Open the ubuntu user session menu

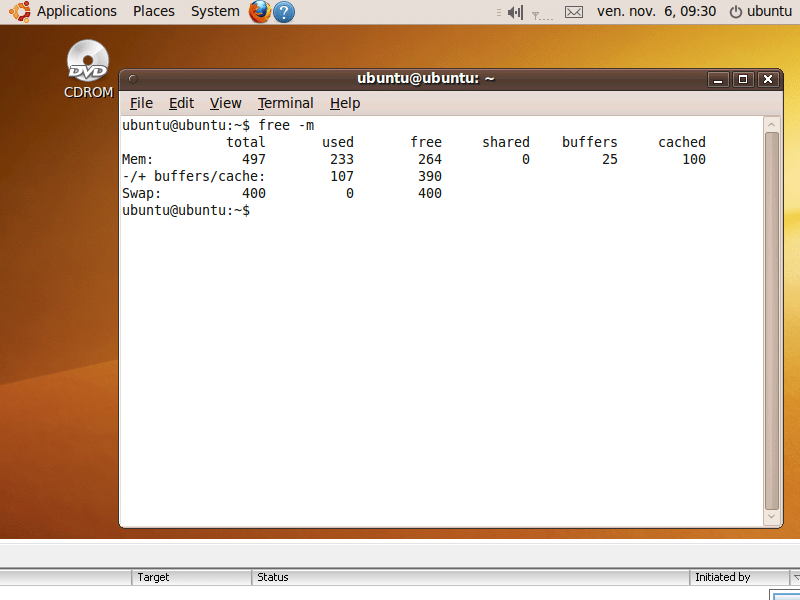click(x=769, y=11)
